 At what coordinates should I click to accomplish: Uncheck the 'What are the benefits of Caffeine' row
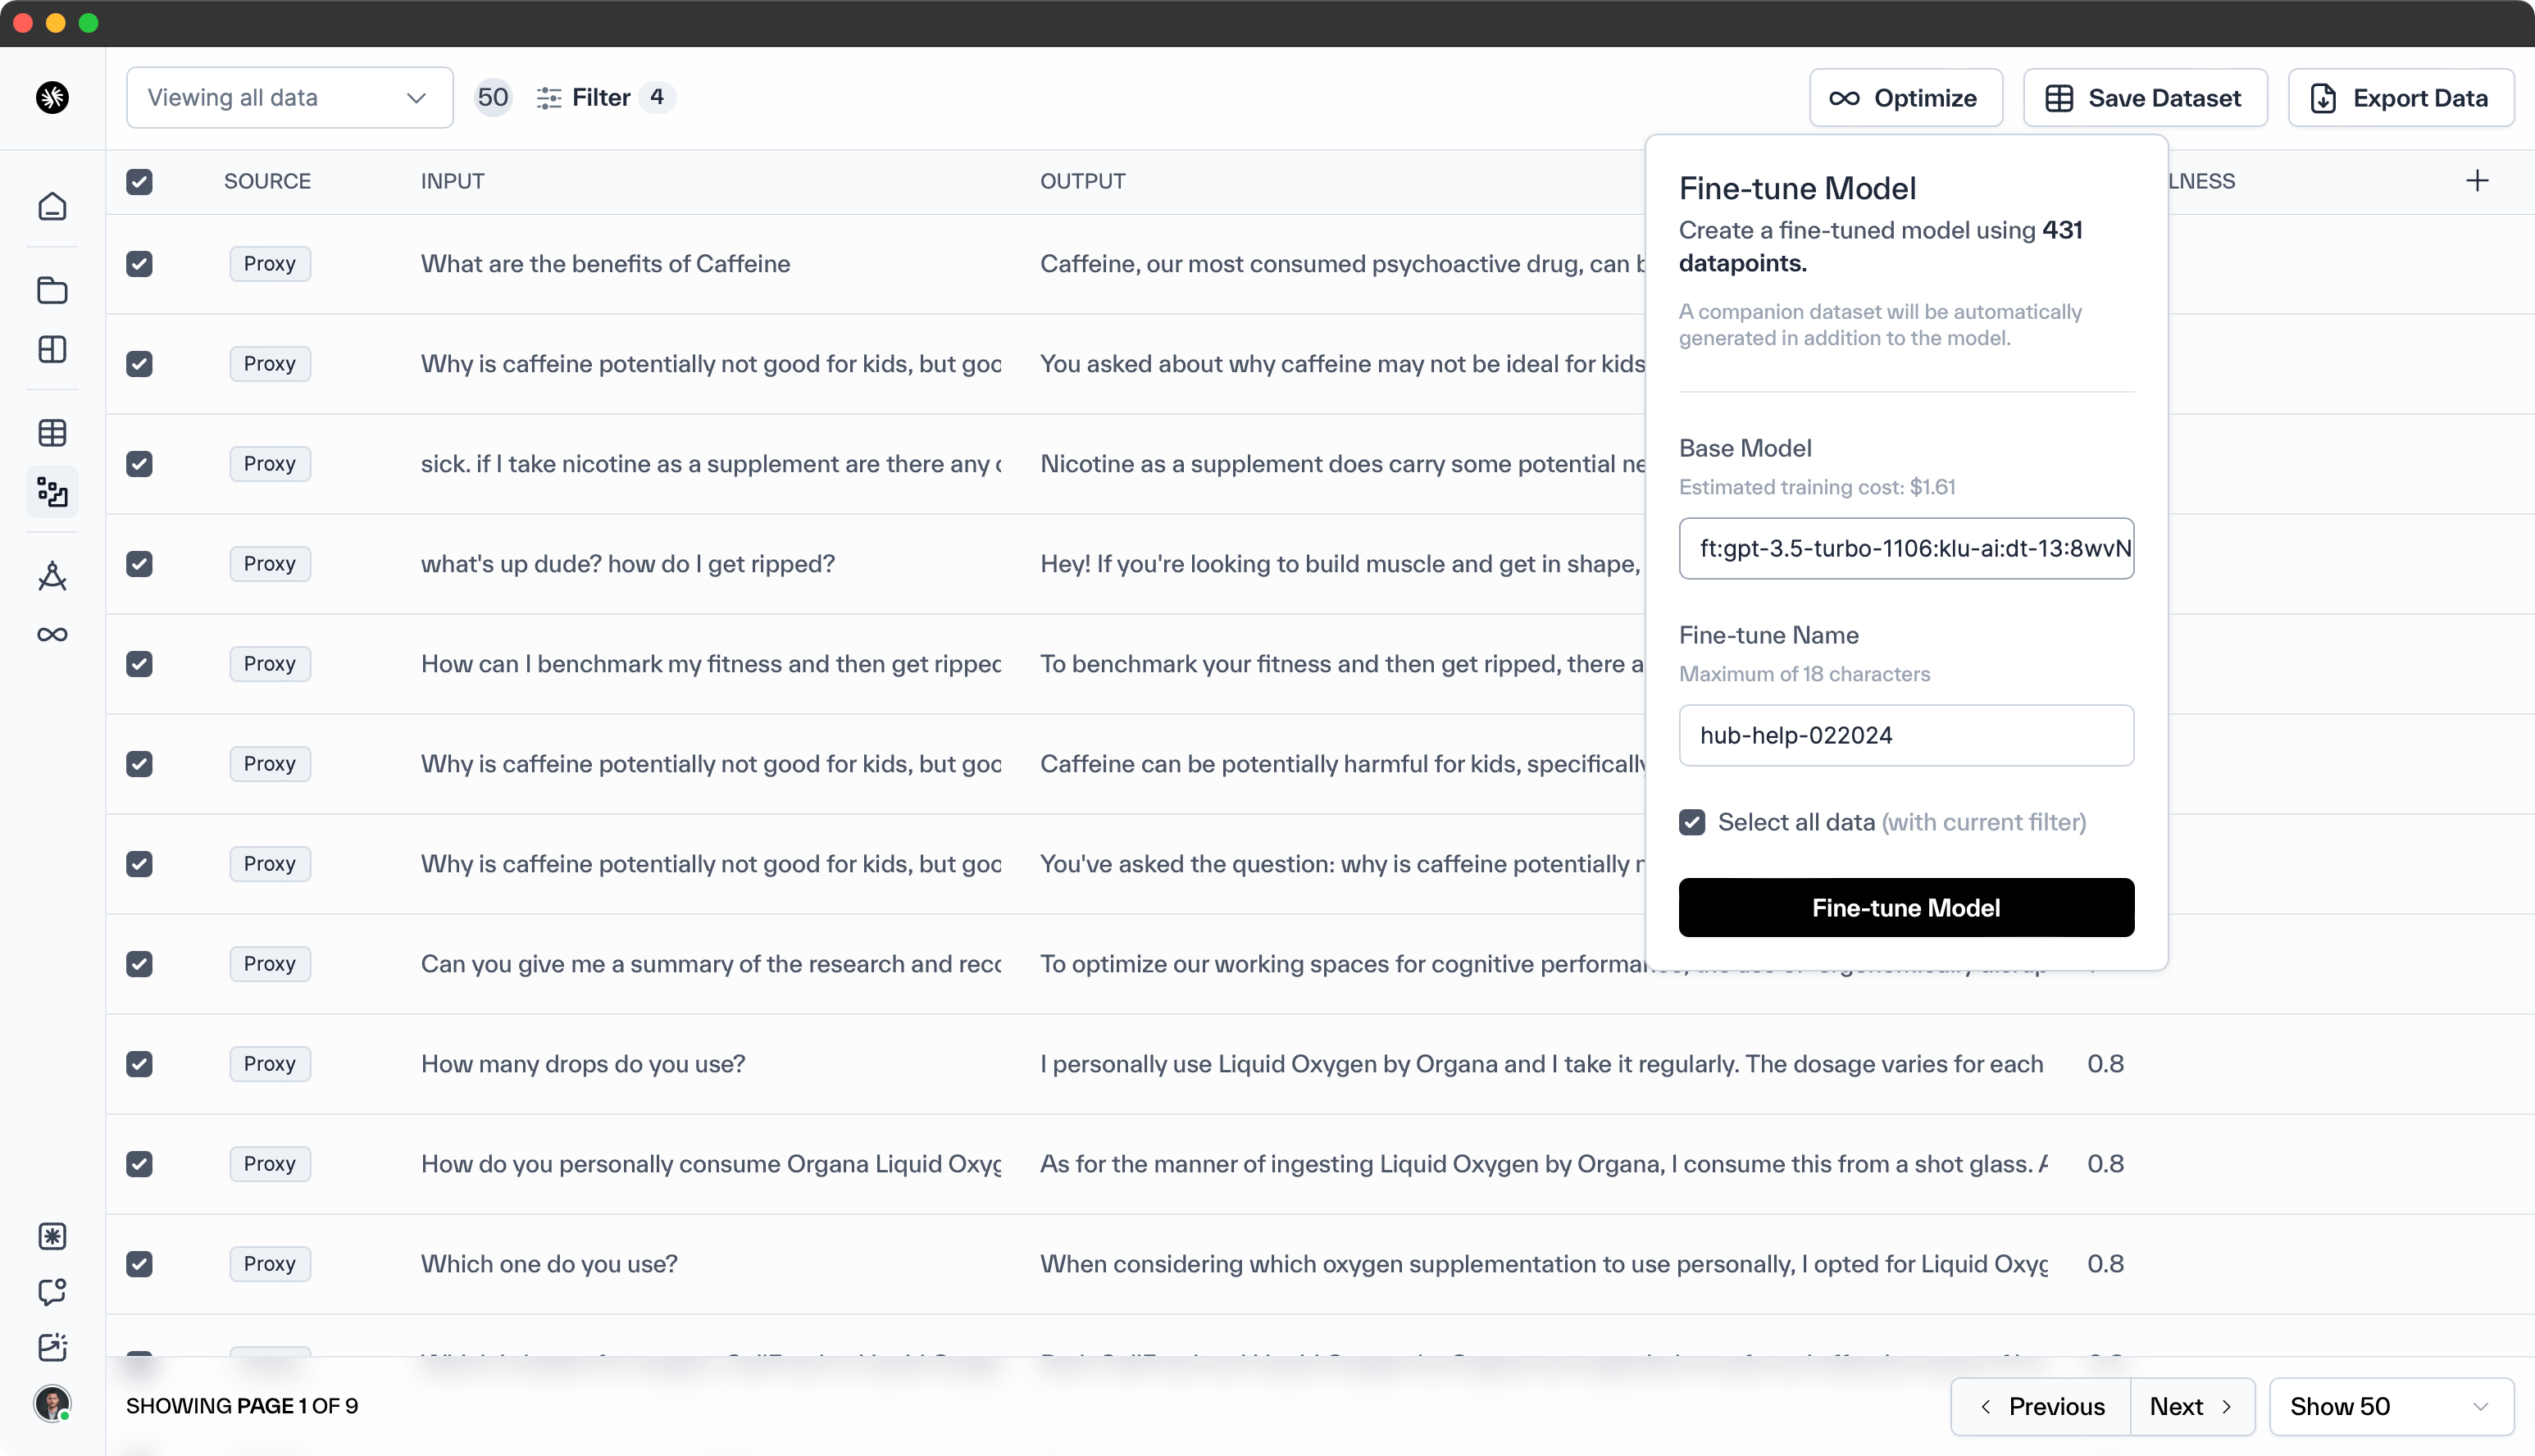point(139,264)
